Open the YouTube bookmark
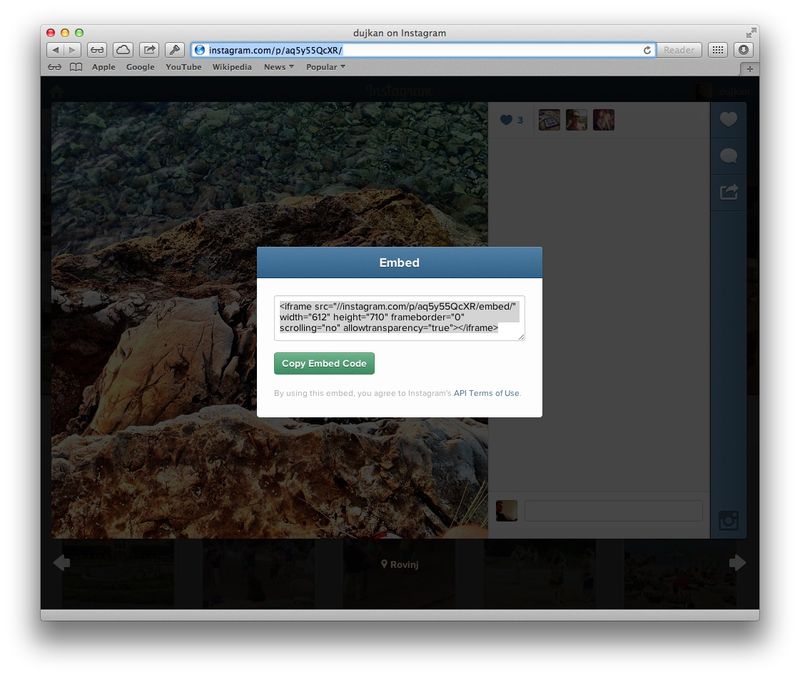 pyautogui.click(x=184, y=67)
